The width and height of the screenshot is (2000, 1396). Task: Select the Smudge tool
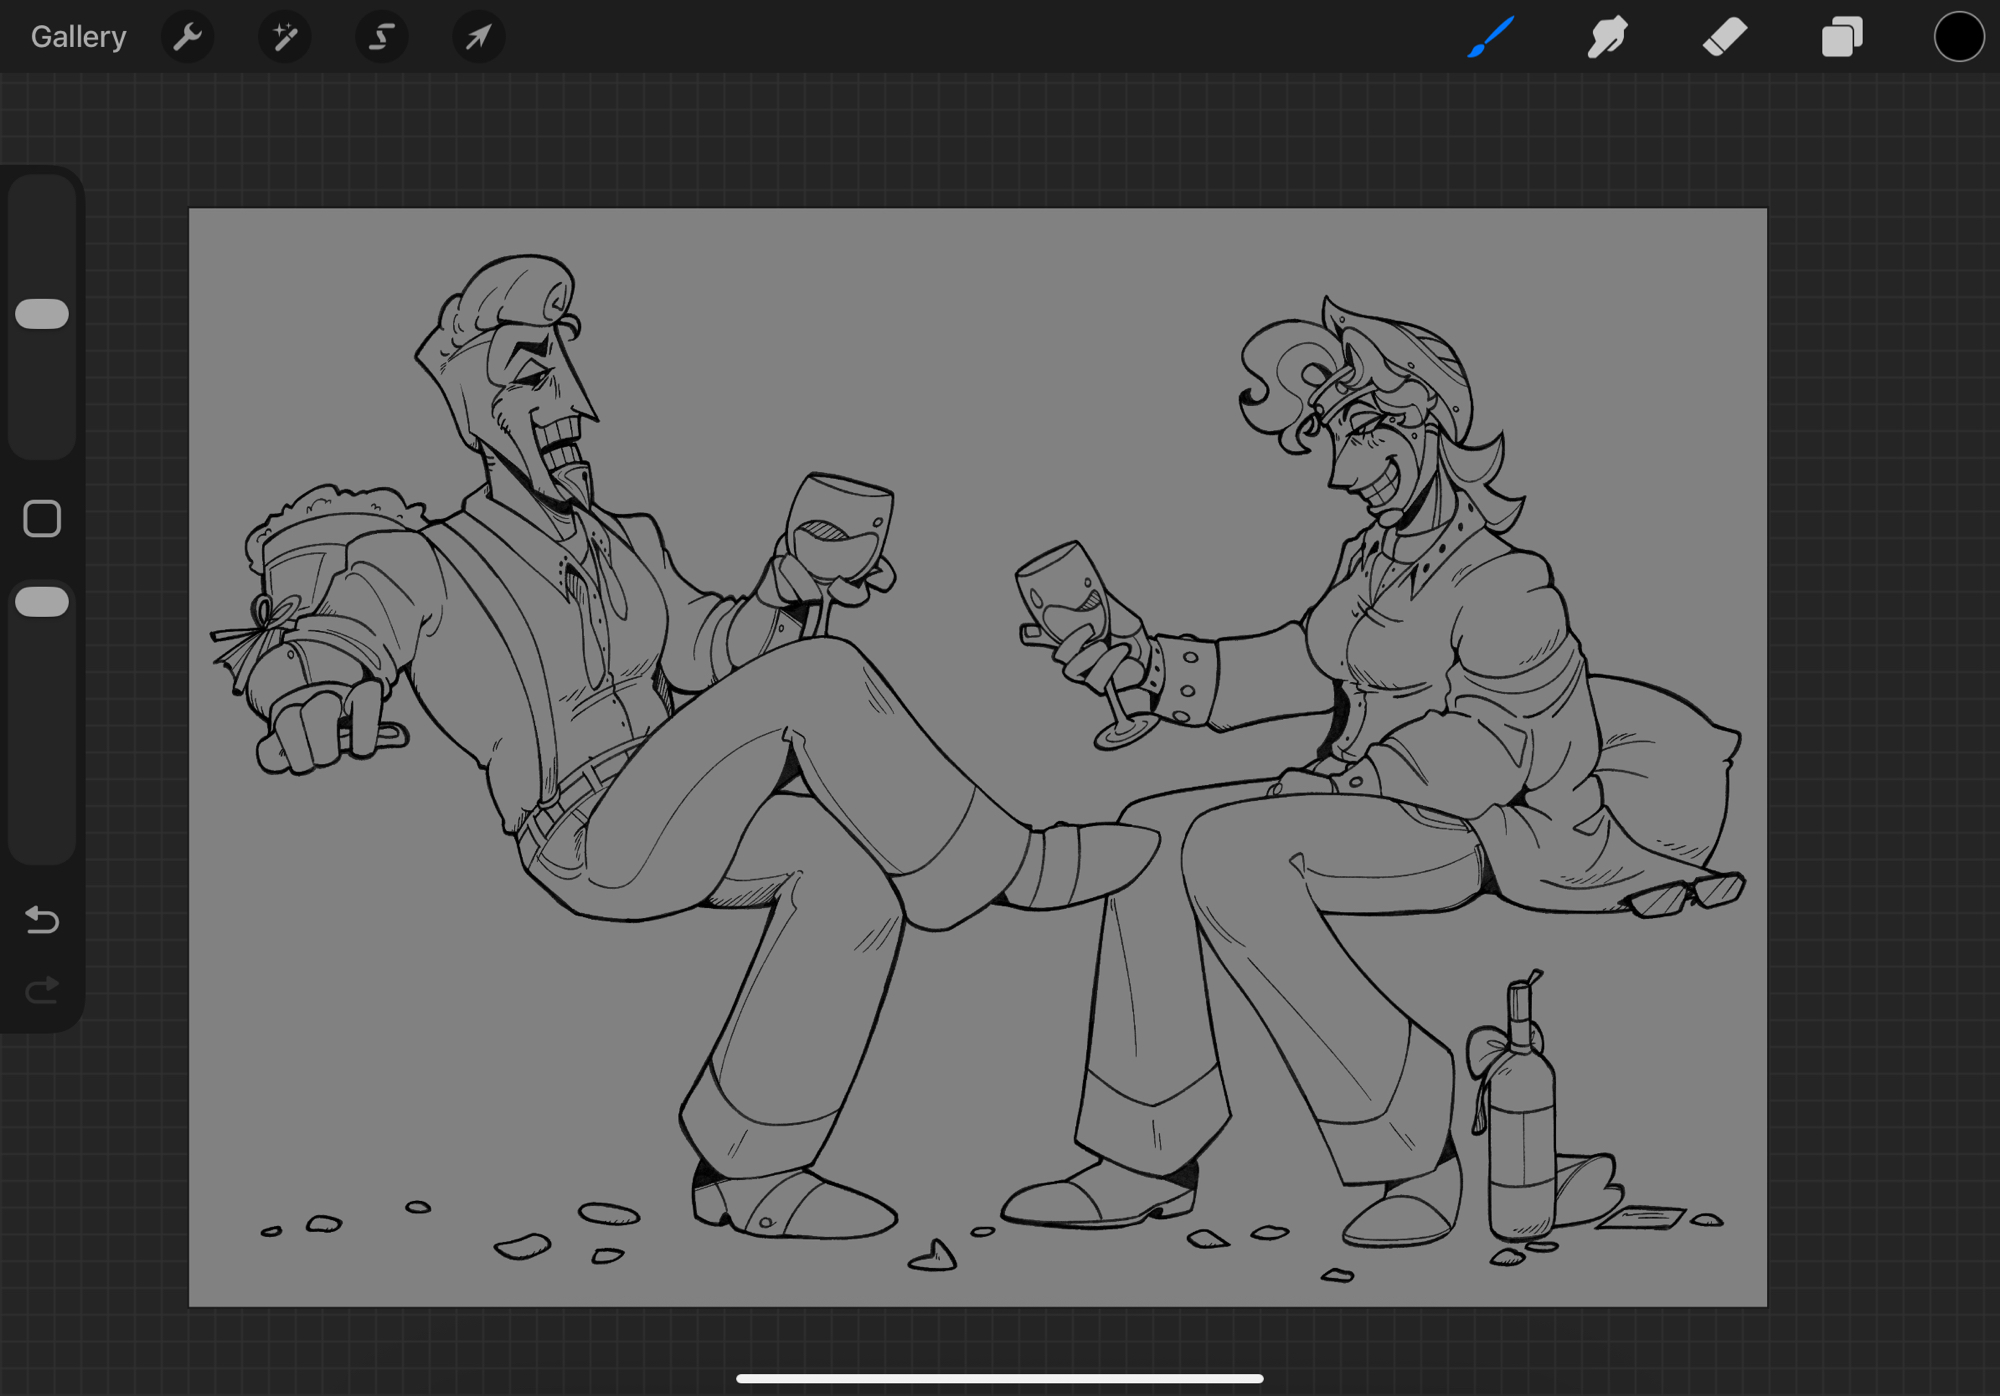coord(1607,37)
